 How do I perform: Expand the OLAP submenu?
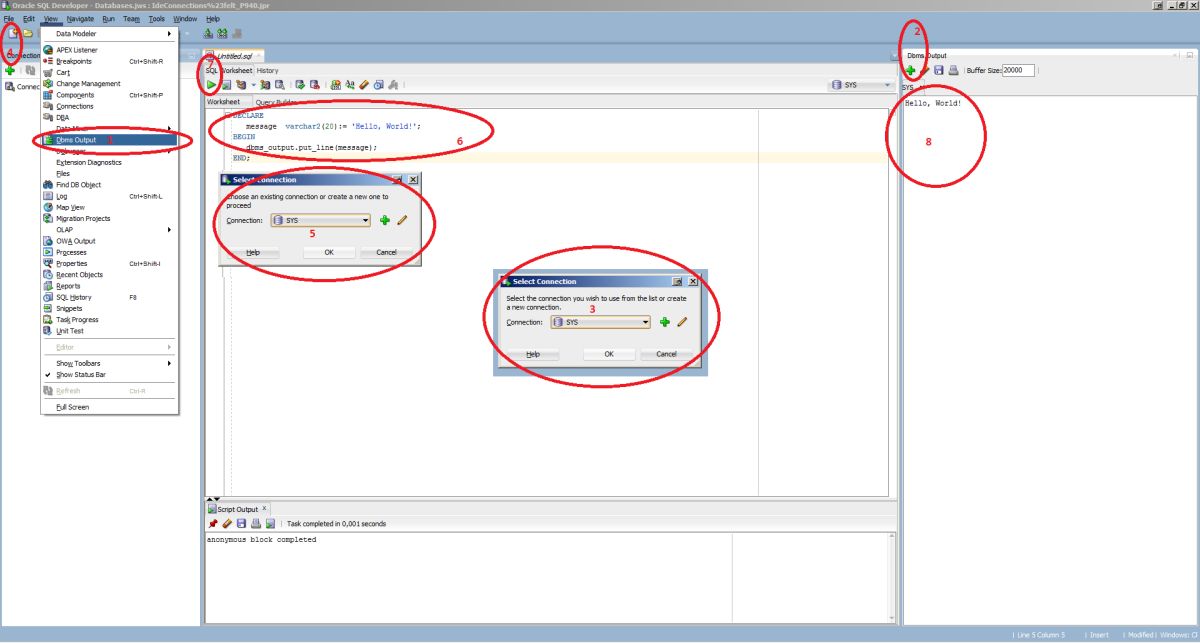[x=109, y=230]
